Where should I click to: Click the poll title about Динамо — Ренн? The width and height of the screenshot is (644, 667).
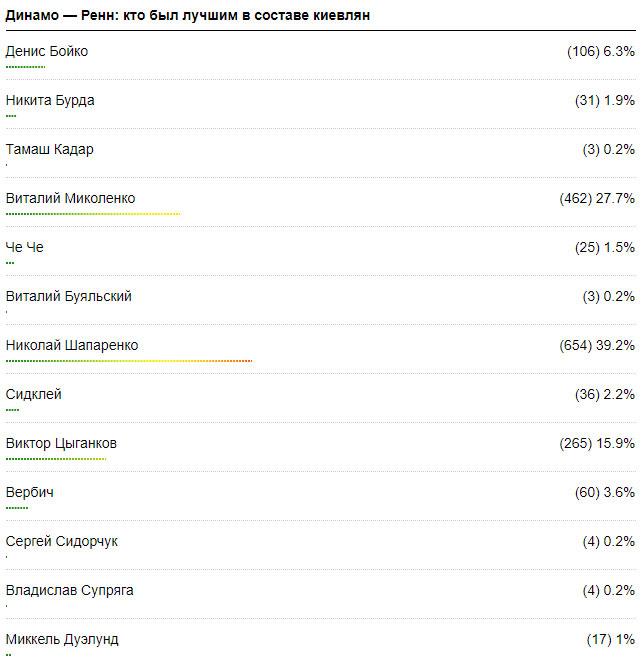[188, 16]
